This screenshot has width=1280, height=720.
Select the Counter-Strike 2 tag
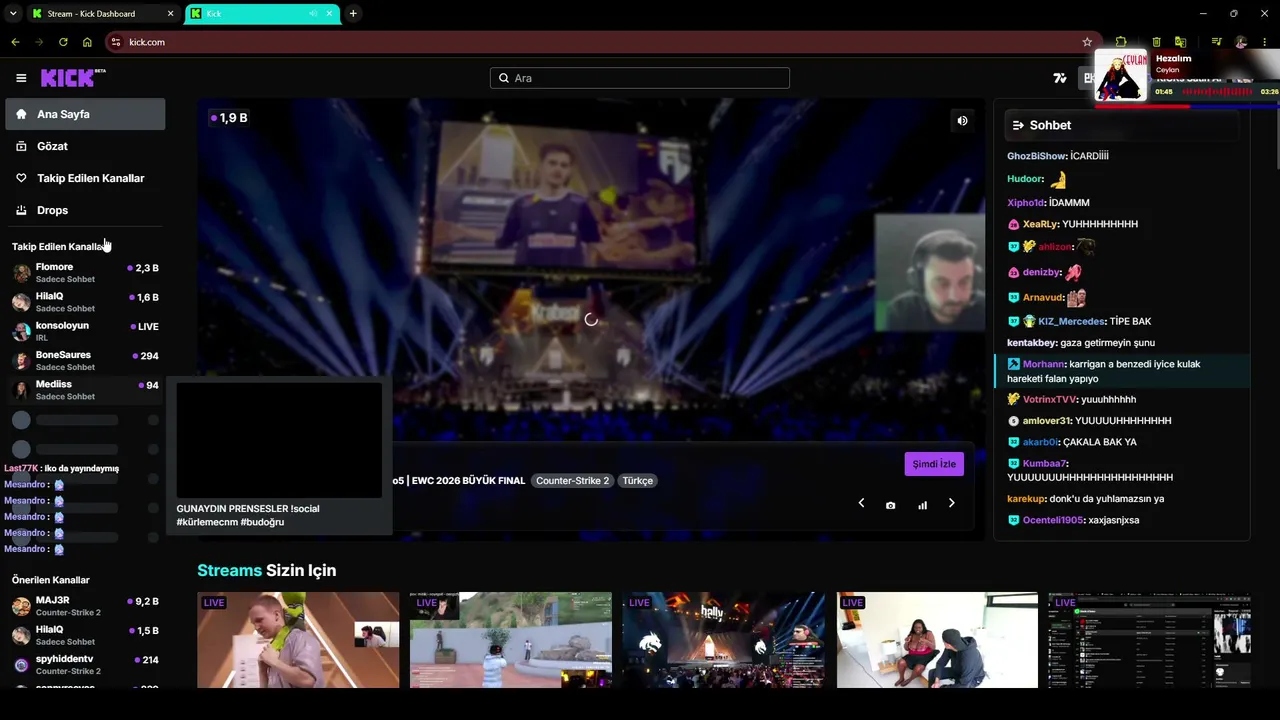572,481
